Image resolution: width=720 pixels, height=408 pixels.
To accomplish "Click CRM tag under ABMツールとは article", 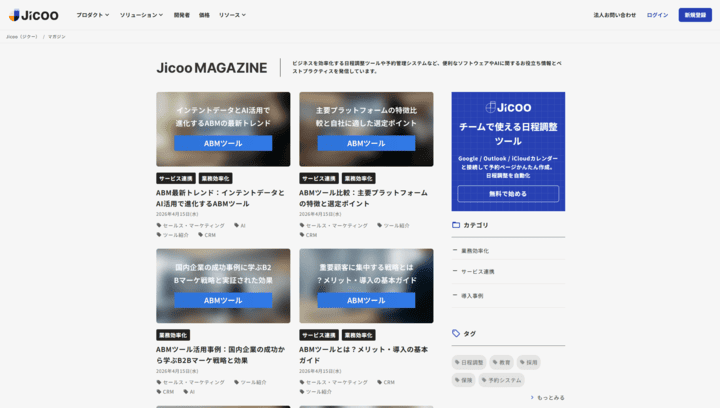I will [386, 382].
